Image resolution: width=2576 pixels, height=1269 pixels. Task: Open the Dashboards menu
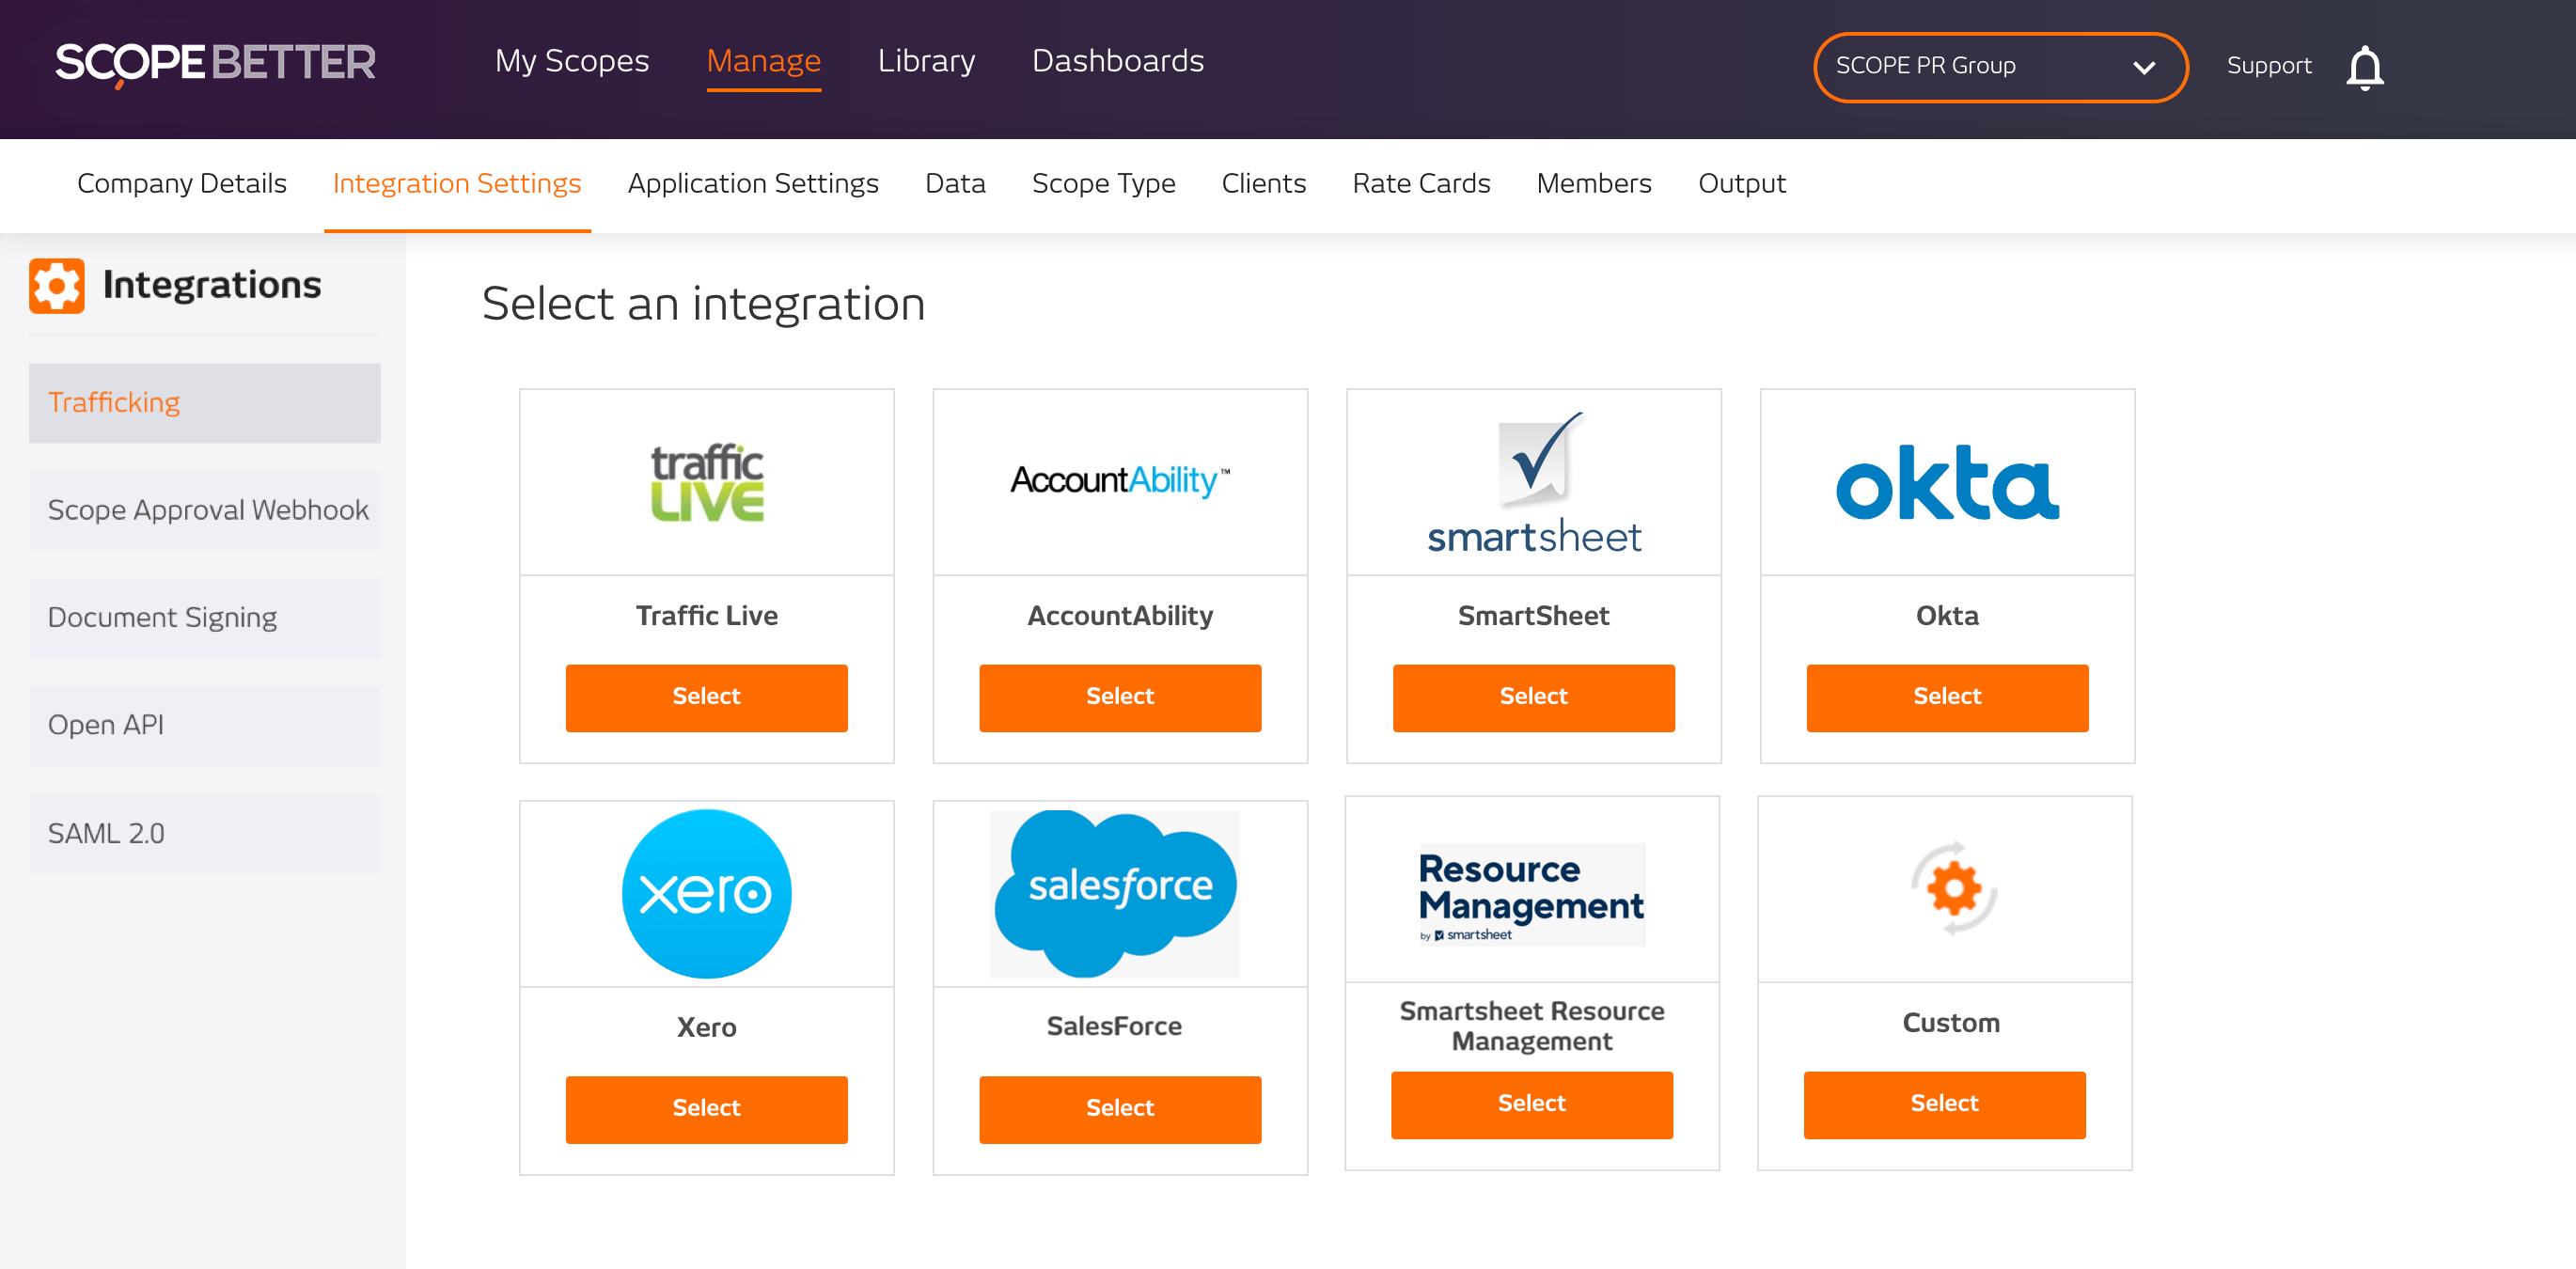(1117, 61)
